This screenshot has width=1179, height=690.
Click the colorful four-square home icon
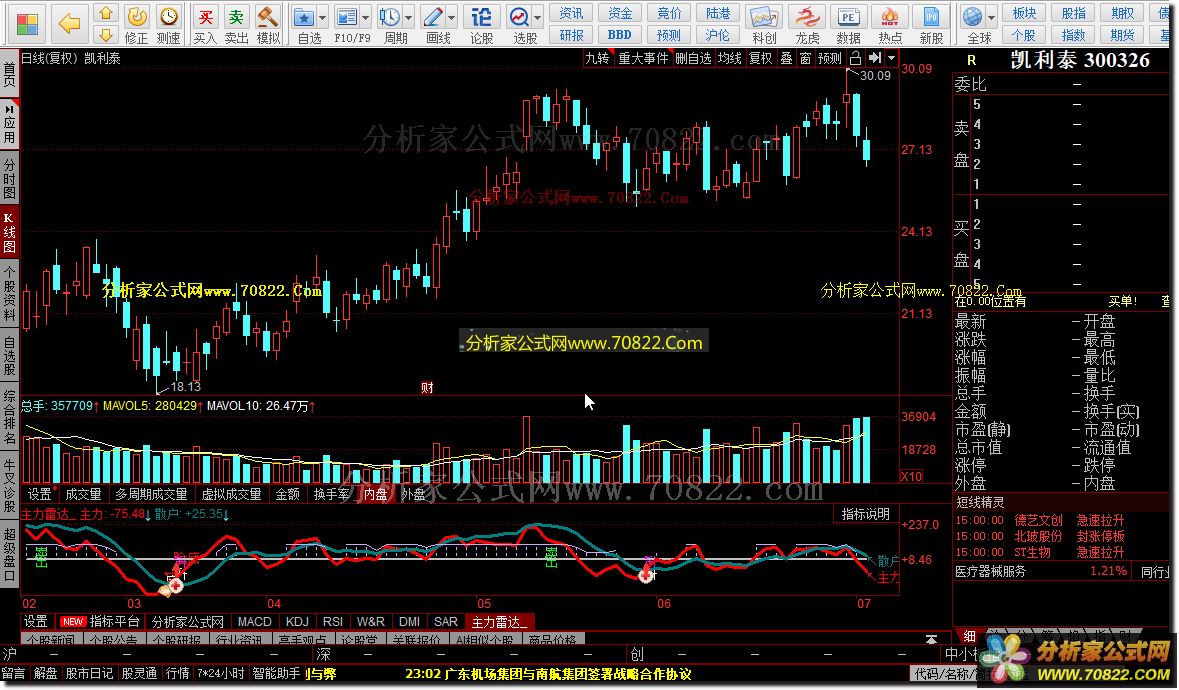[x=27, y=23]
